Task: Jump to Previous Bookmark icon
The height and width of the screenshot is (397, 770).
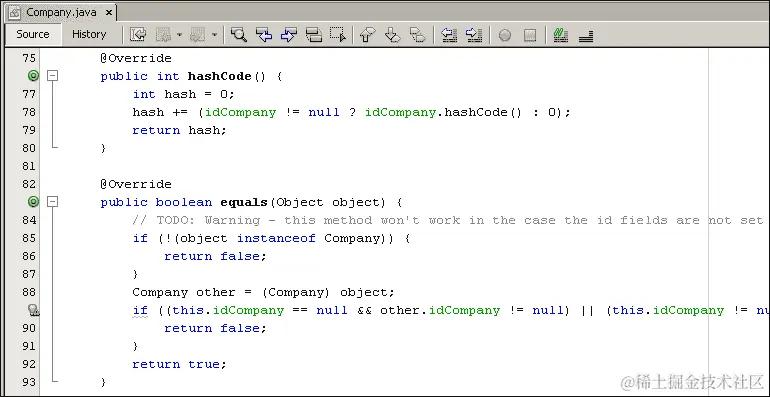Action: tap(367, 35)
